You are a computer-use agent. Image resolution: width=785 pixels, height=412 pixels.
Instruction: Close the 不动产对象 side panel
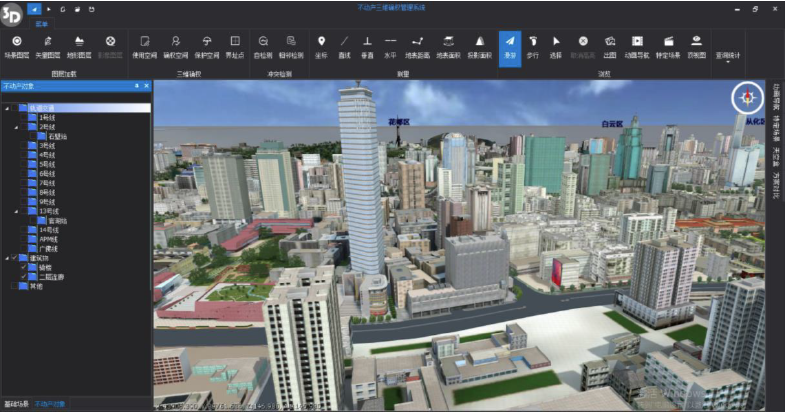[146, 86]
